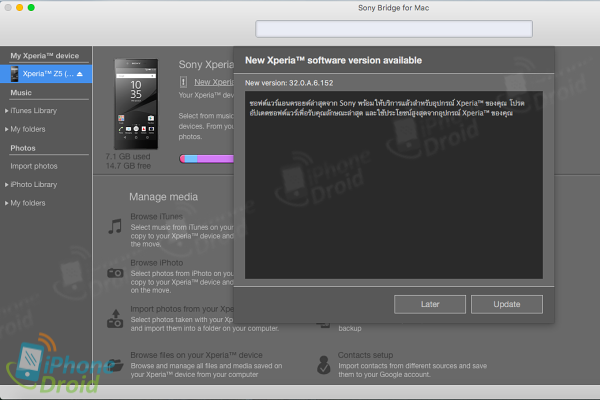Click the software update alert icon

tap(183, 82)
